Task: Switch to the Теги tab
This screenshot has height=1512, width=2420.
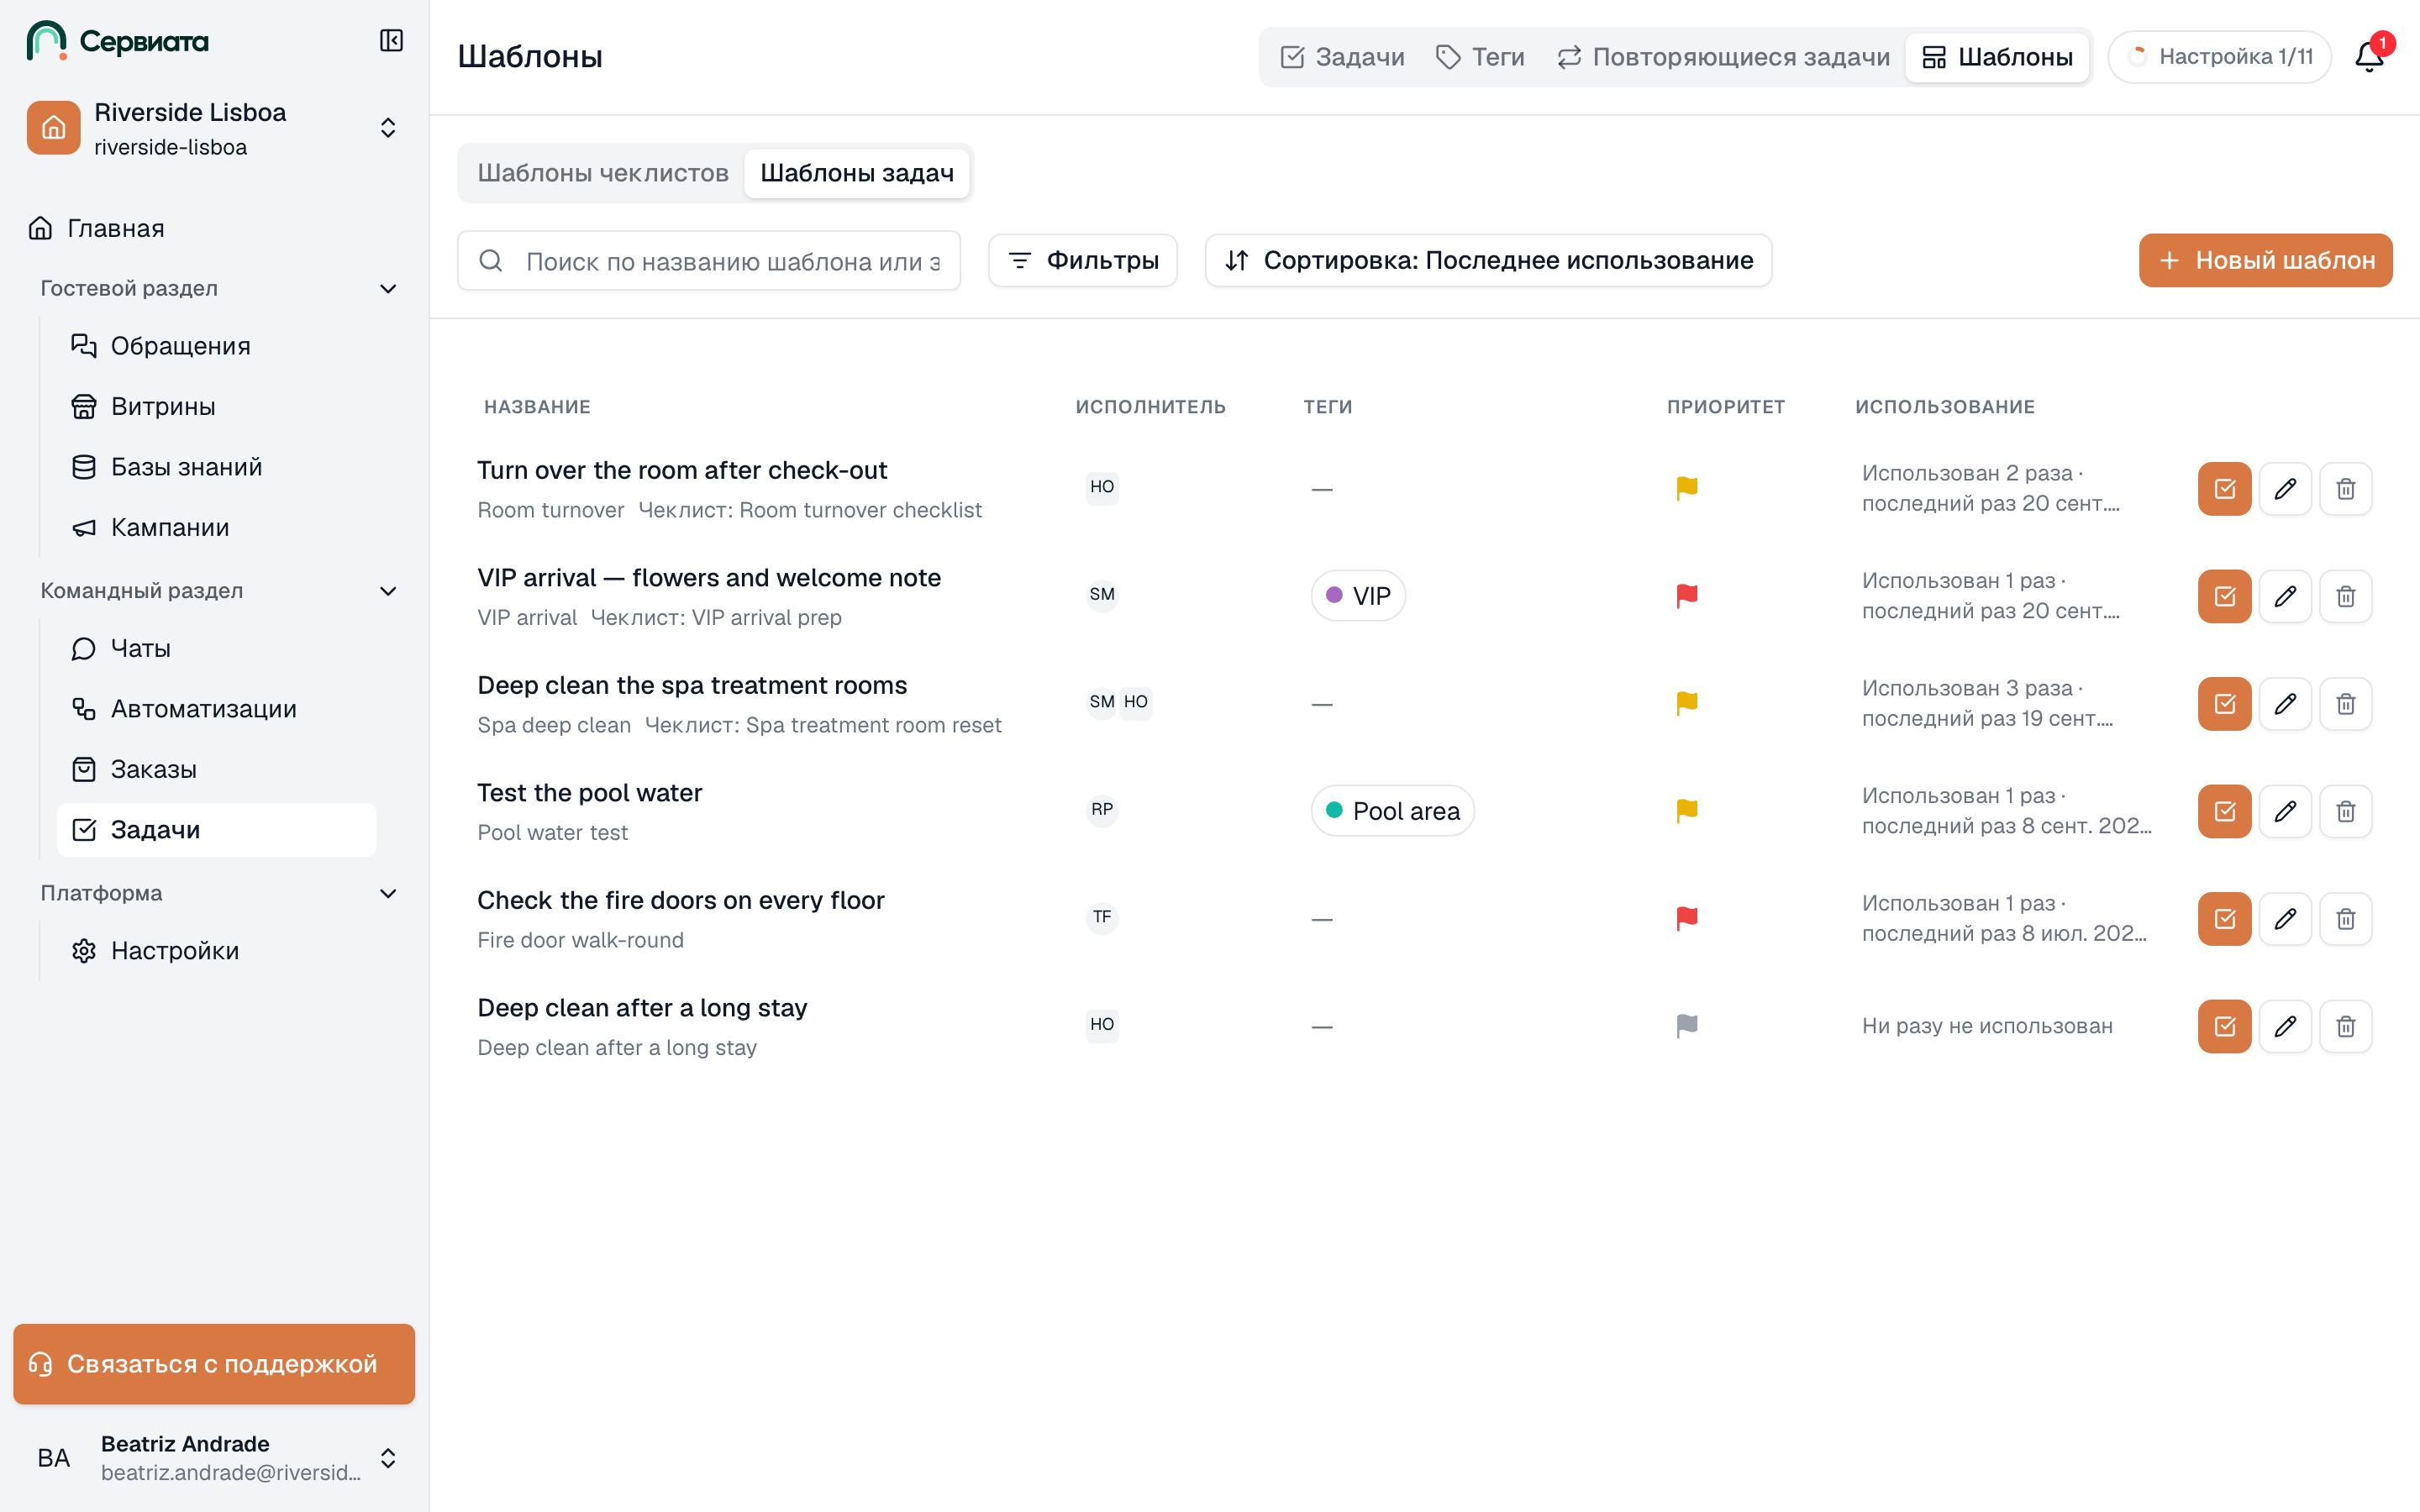Action: click(1480, 57)
